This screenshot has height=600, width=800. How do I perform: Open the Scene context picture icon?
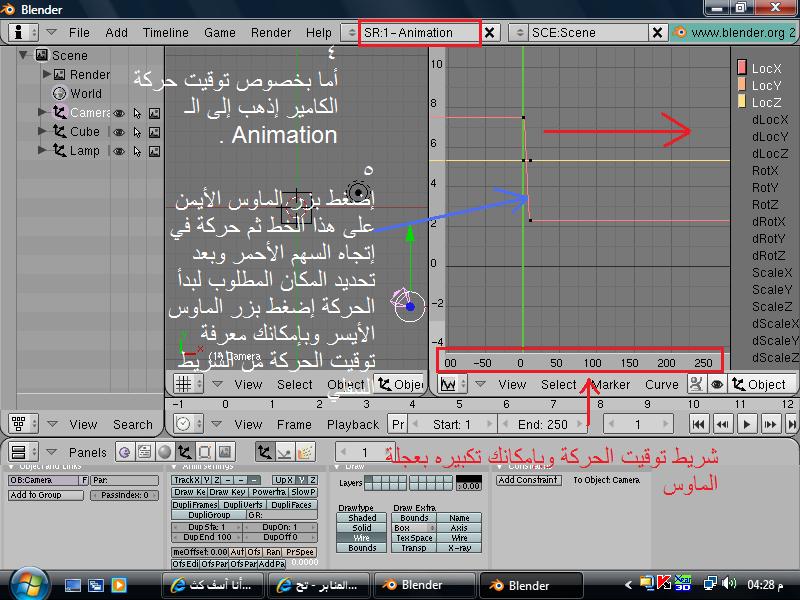point(224,452)
